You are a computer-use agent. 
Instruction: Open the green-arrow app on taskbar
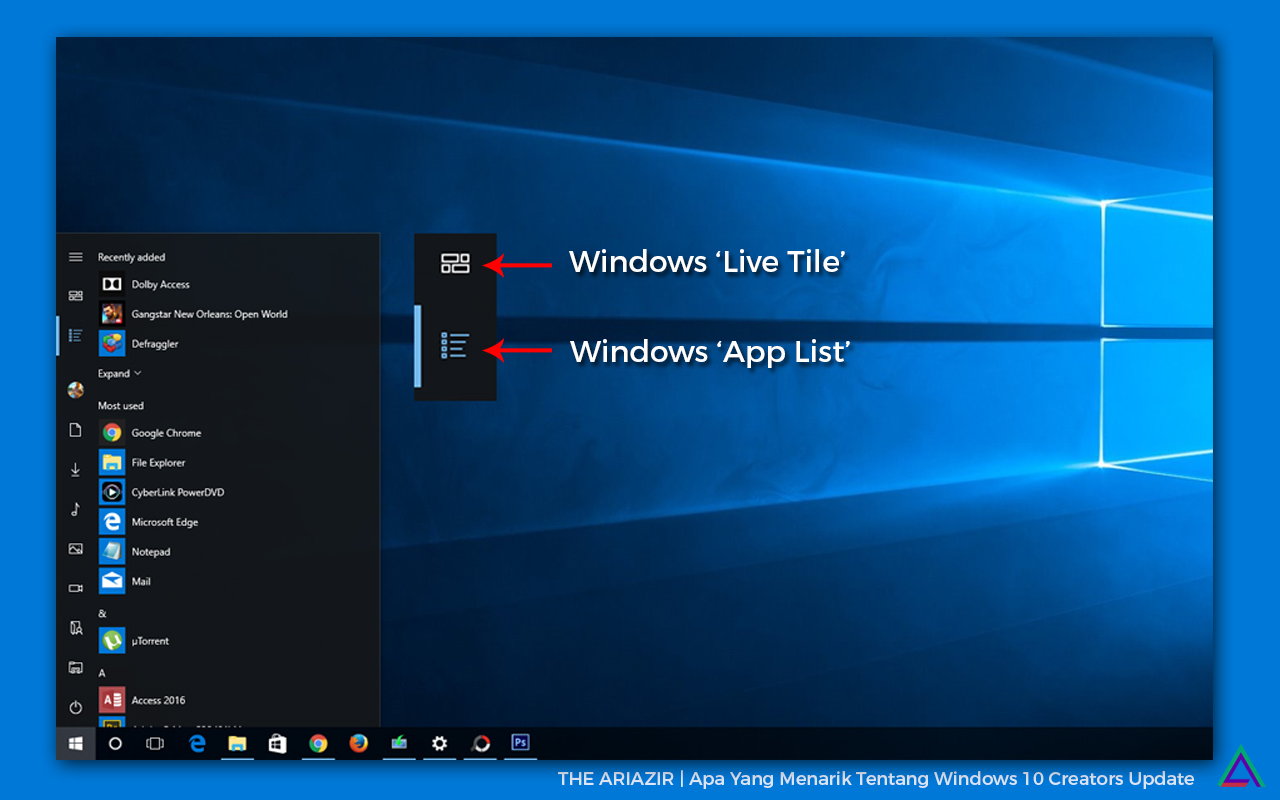point(399,743)
